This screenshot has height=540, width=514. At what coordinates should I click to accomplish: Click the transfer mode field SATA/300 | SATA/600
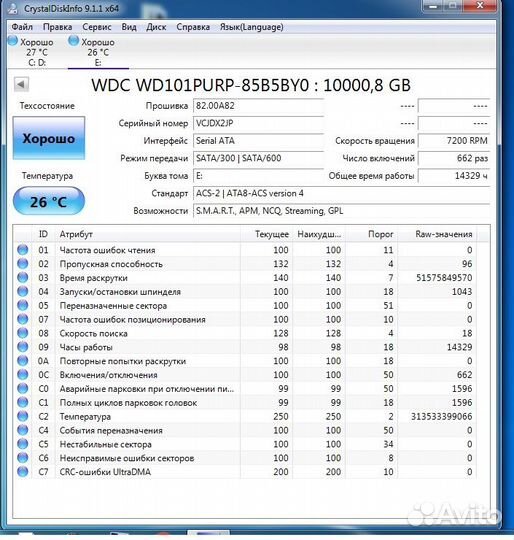pyautogui.click(x=258, y=158)
